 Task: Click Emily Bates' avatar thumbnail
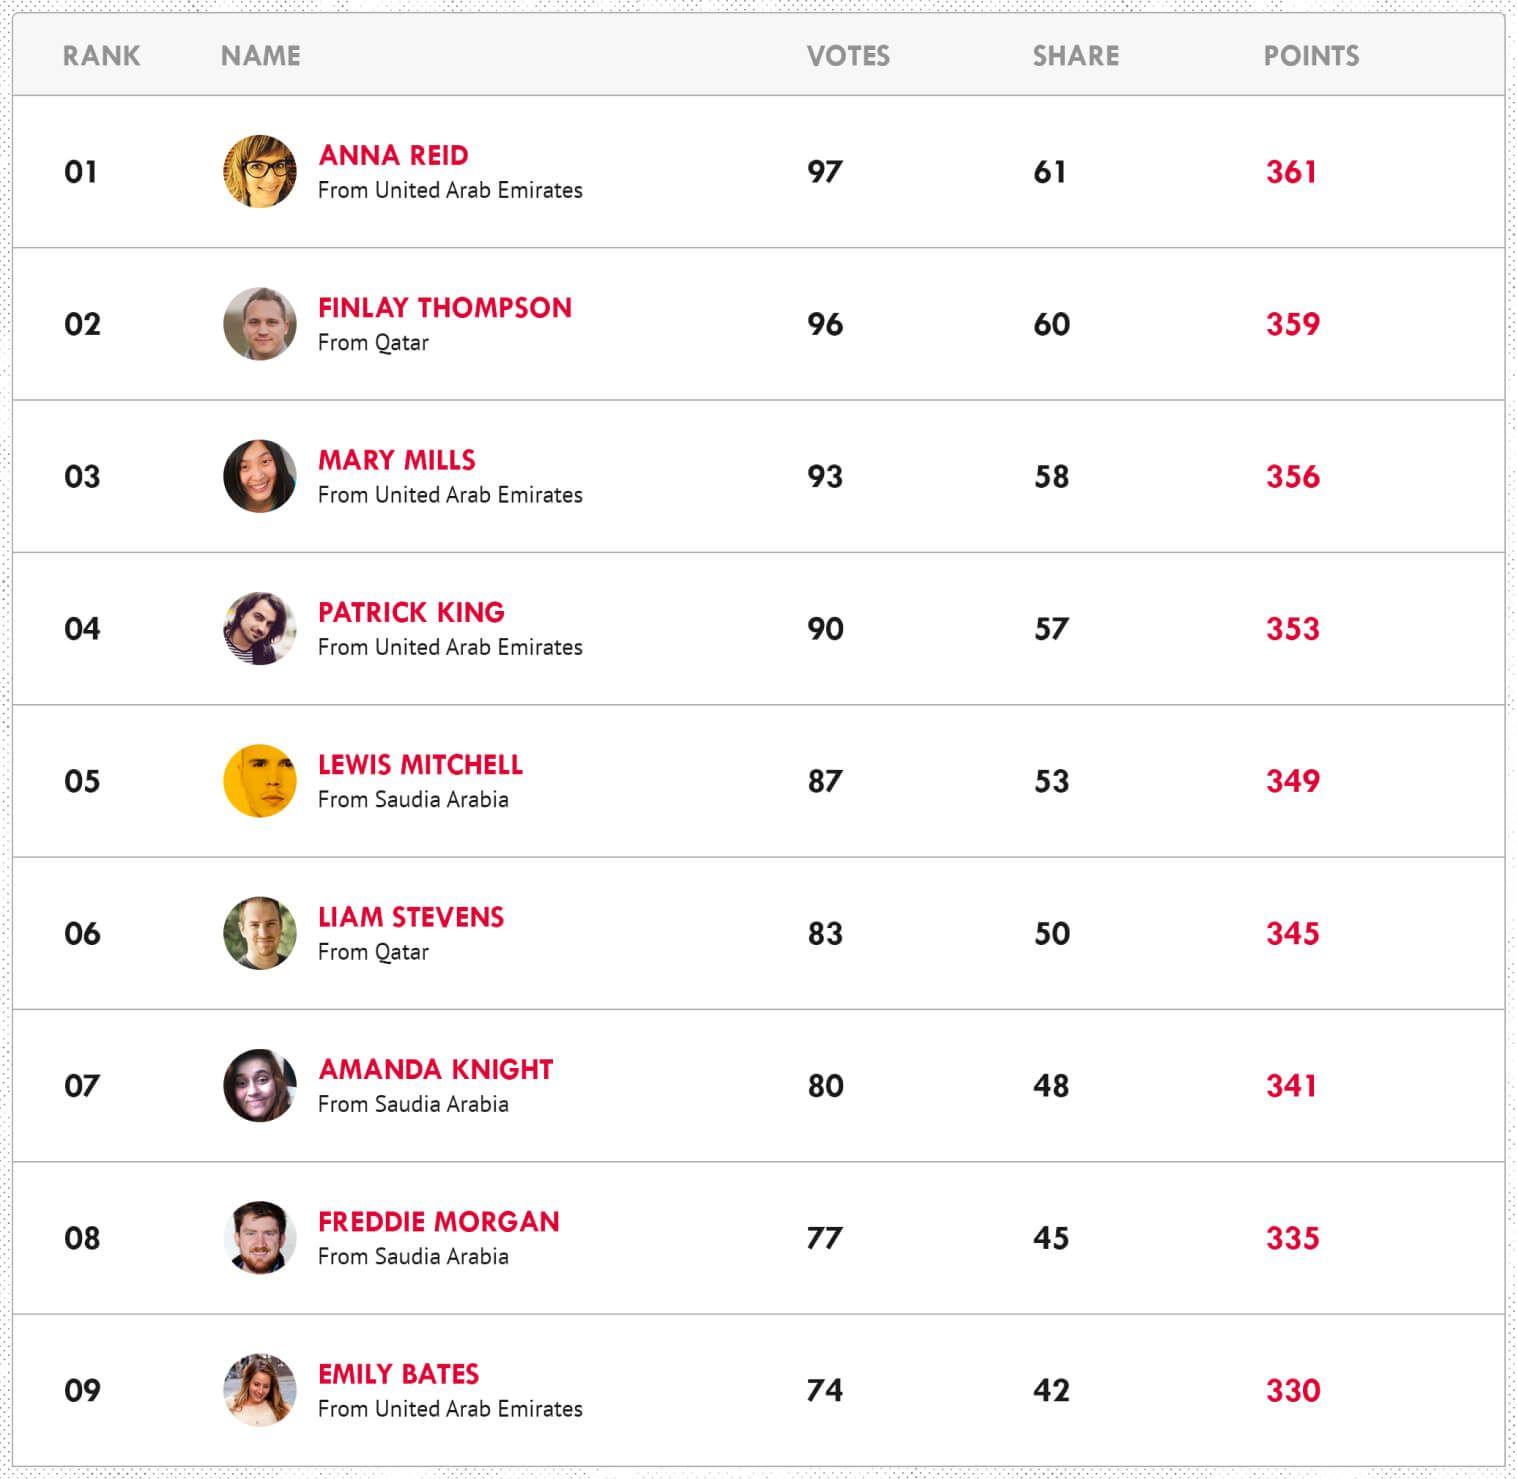coord(260,1390)
